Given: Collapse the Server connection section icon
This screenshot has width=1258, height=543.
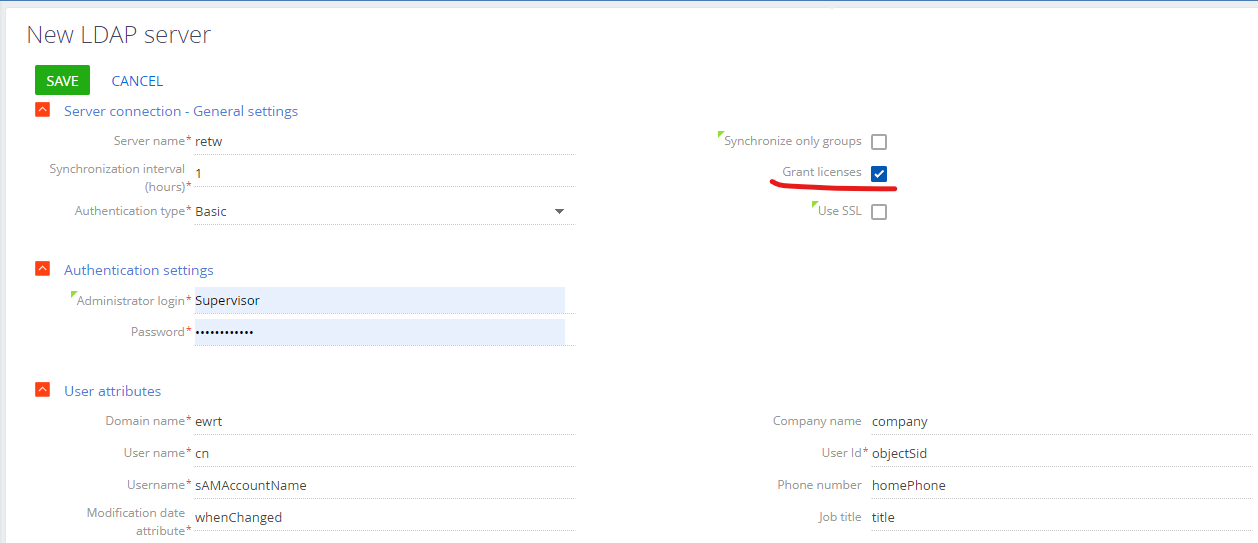Looking at the screenshot, I should tap(42, 111).
